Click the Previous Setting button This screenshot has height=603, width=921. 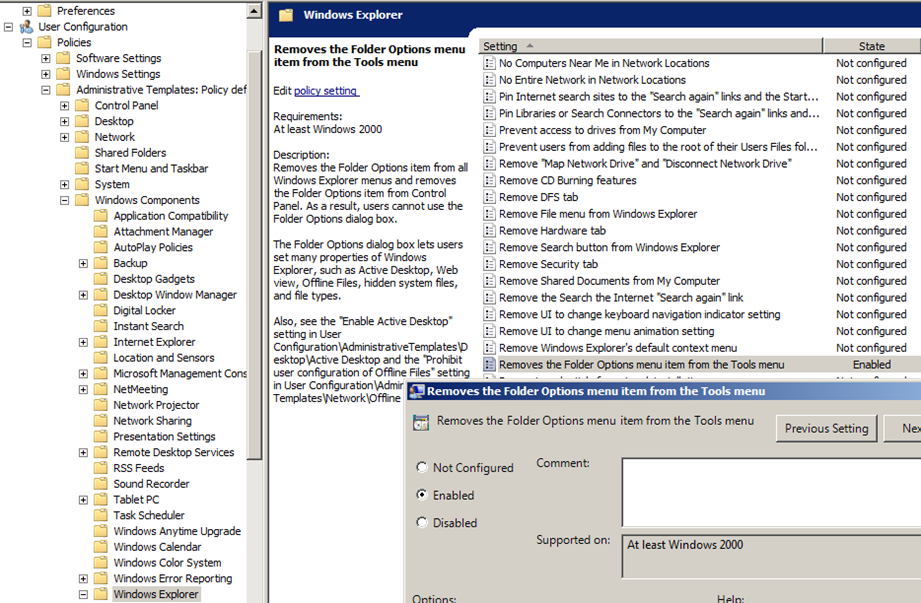(826, 429)
